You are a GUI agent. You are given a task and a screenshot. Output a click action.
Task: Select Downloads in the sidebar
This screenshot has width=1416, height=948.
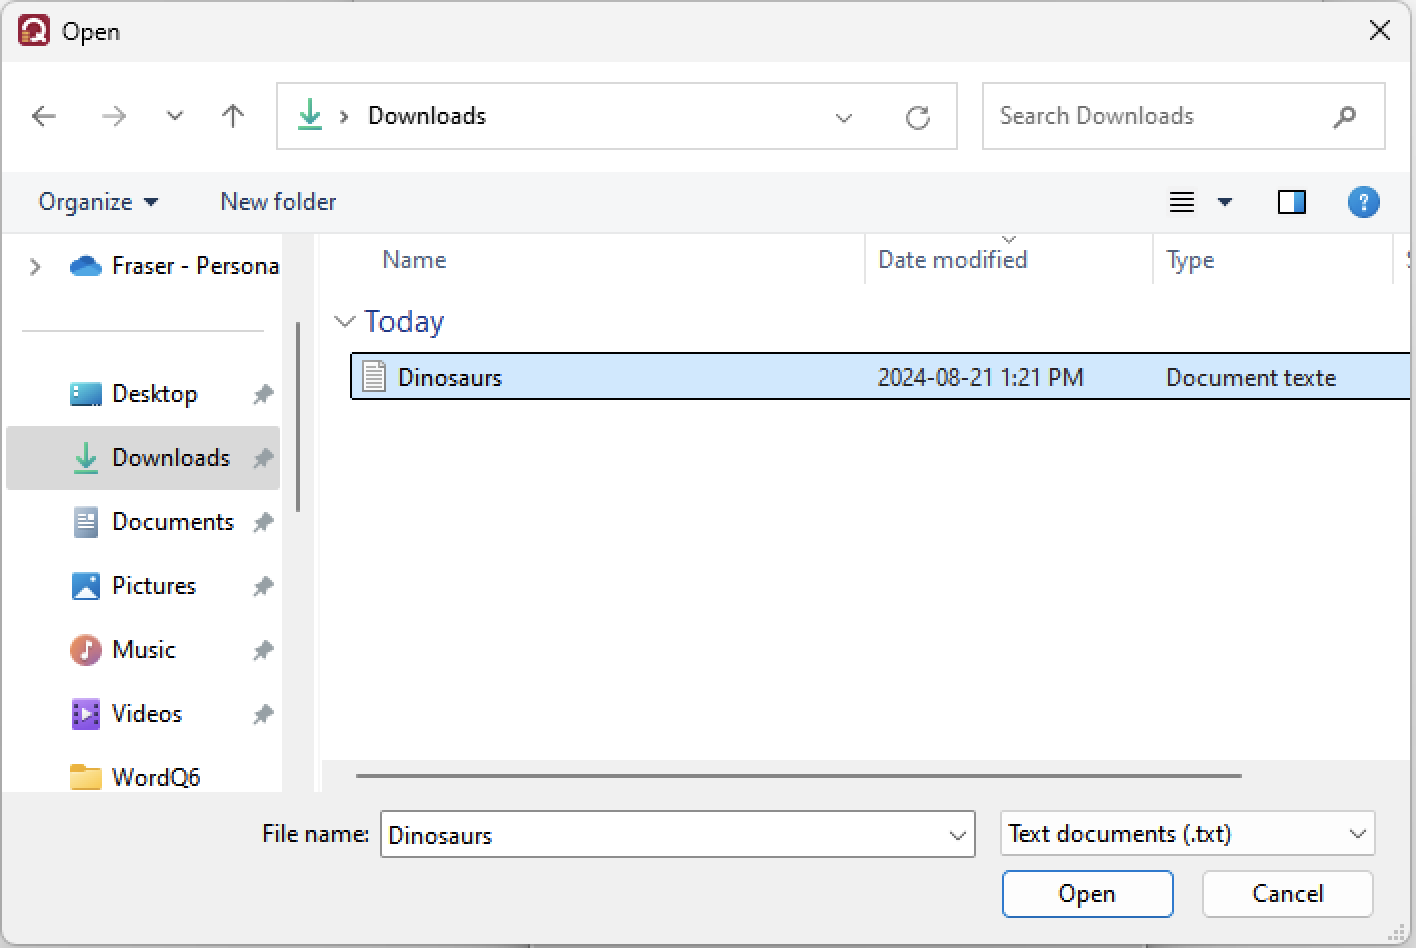pyautogui.click(x=143, y=458)
